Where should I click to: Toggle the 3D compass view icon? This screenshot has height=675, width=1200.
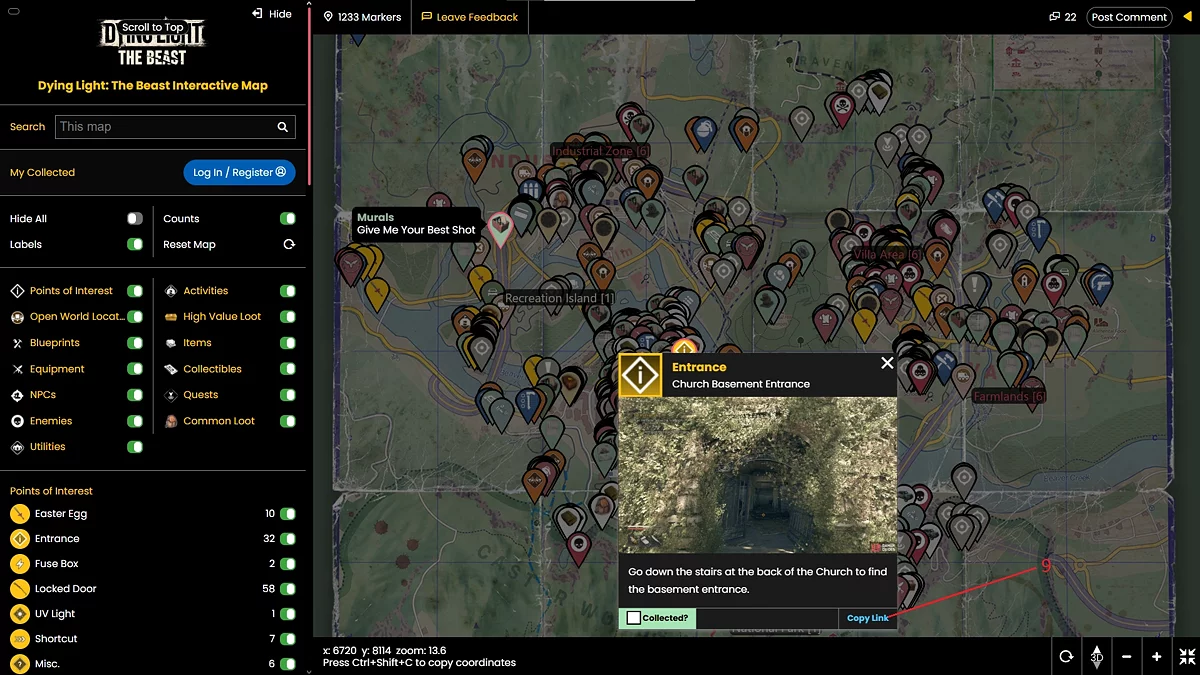pos(1097,657)
